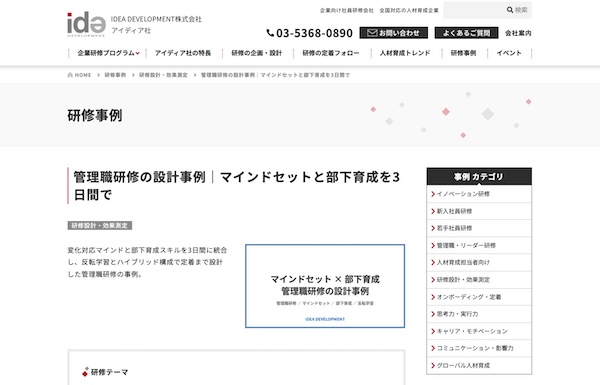The height and width of the screenshot is (385, 600).
Task: Open イノベーション研修 category
Action: click(479, 194)
